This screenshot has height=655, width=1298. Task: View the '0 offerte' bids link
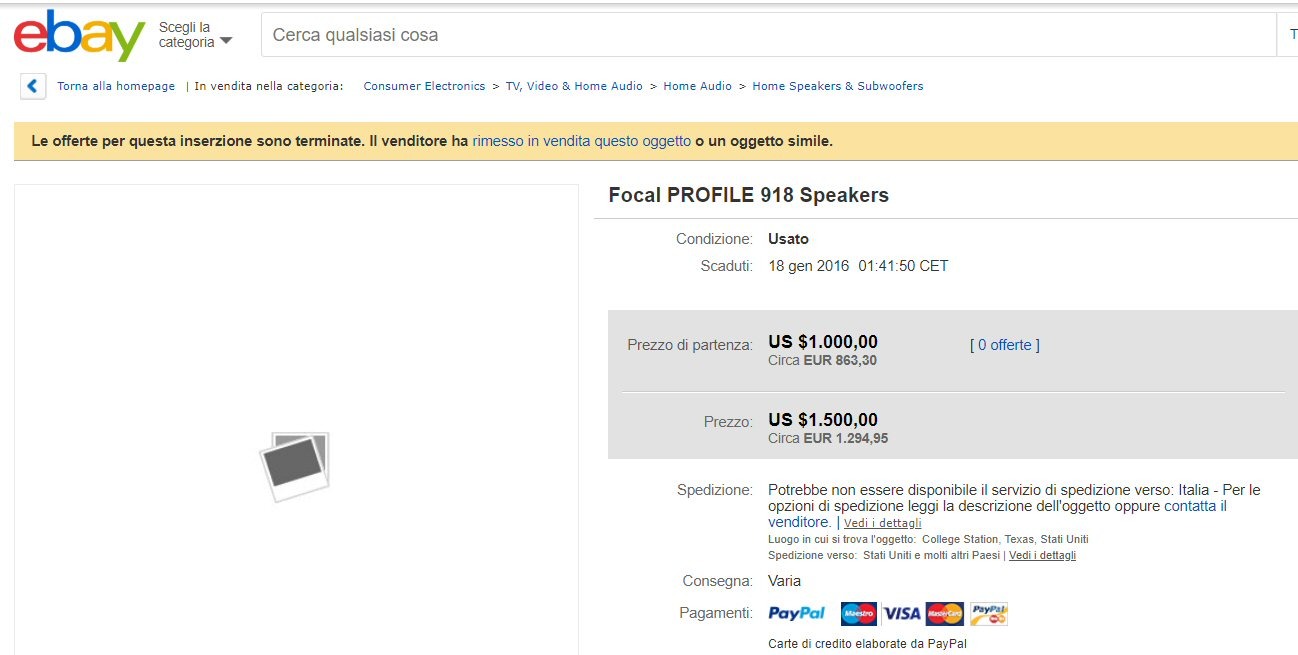tap(1004, 345)
